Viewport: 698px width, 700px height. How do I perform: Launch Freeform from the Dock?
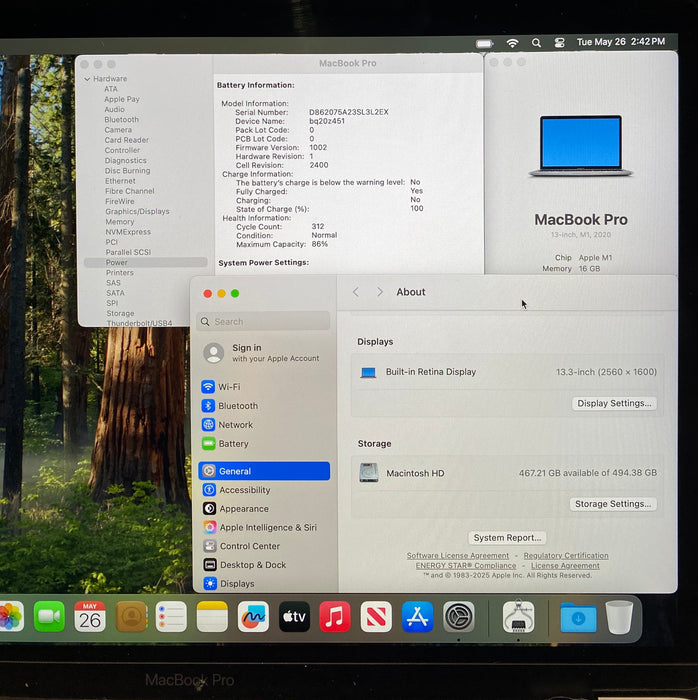(x=253, y=617)
